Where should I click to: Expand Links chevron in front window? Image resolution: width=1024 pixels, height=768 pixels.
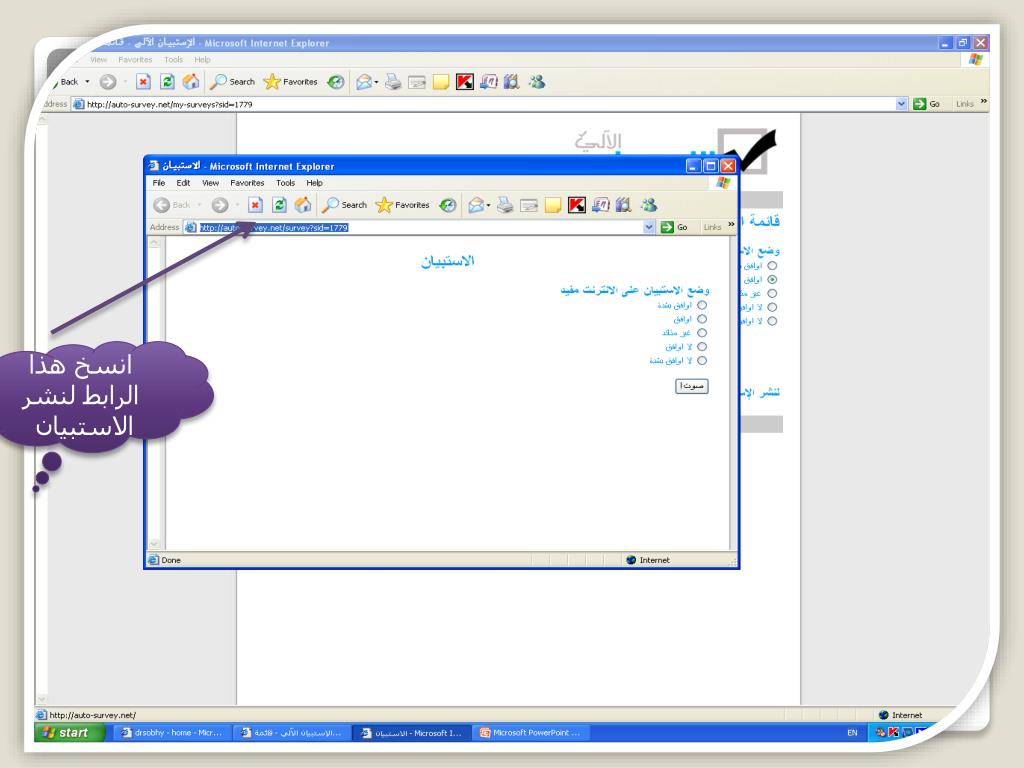pos(731,225)
